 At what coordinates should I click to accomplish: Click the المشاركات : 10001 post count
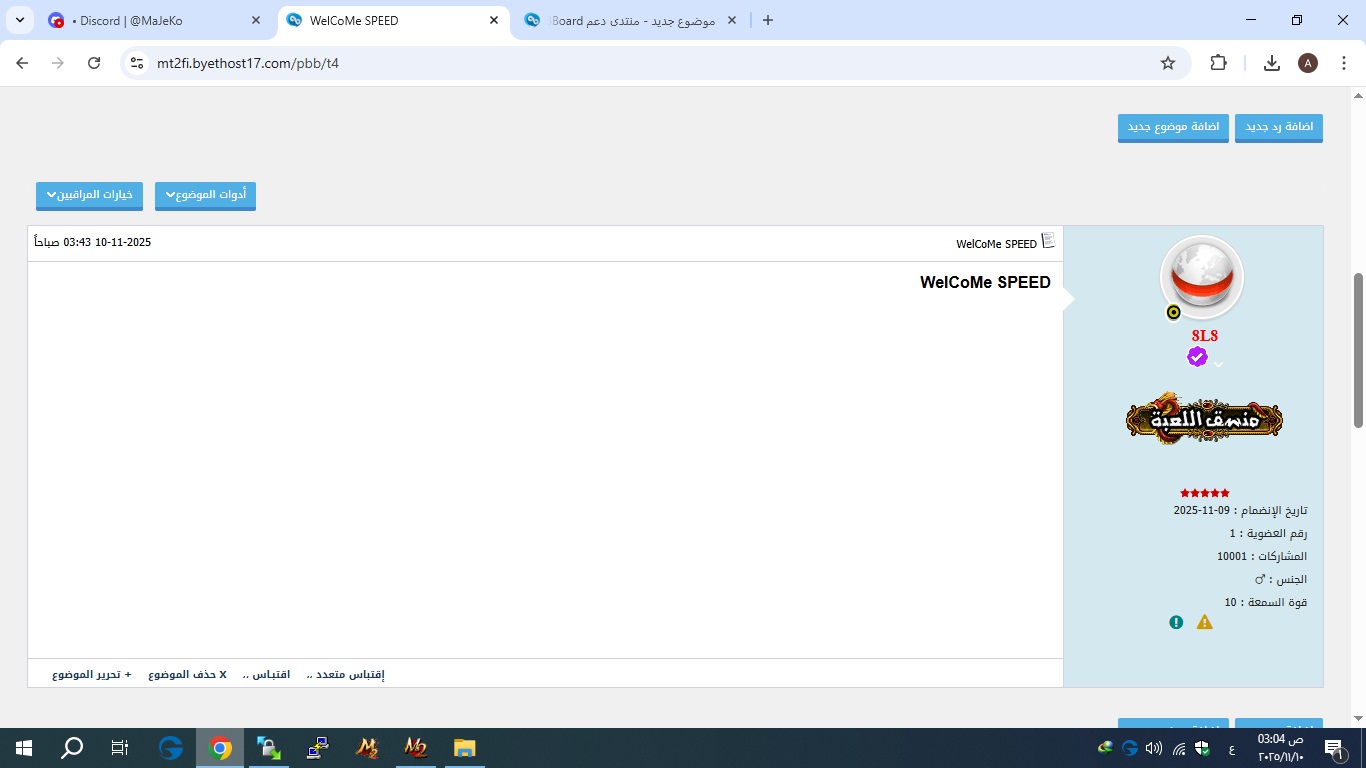(1262, 556)
